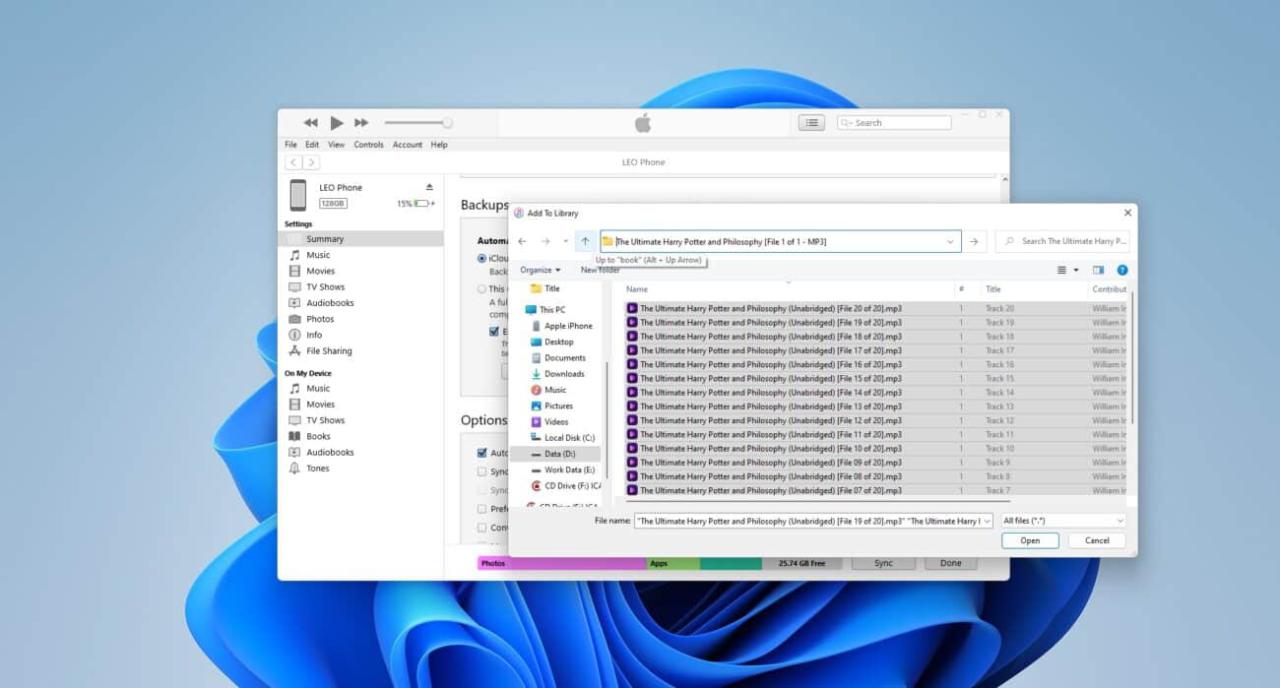Click the iTunes forward navigation arrow under the menu bar
1280x688 pixels.
(x=312, y=162)
